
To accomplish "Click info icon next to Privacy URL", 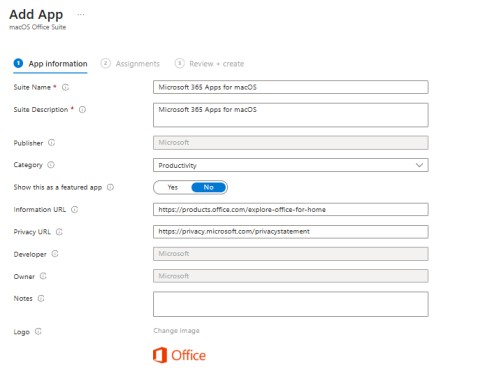I will (x=59, y=232).
